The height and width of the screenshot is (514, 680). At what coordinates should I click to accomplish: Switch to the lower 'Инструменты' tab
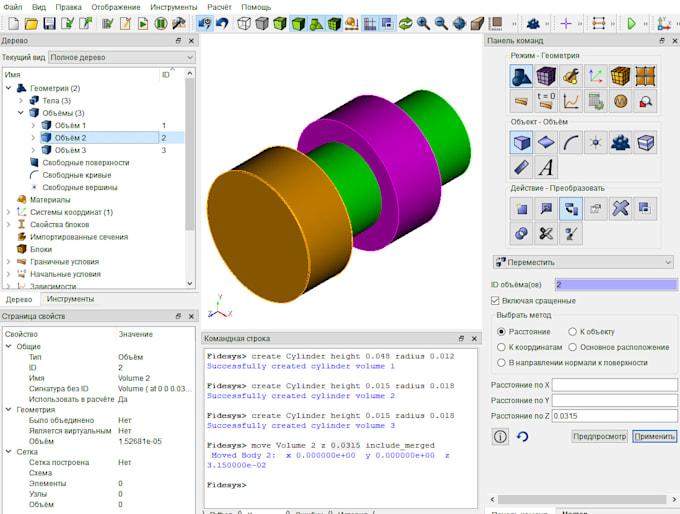70,299
